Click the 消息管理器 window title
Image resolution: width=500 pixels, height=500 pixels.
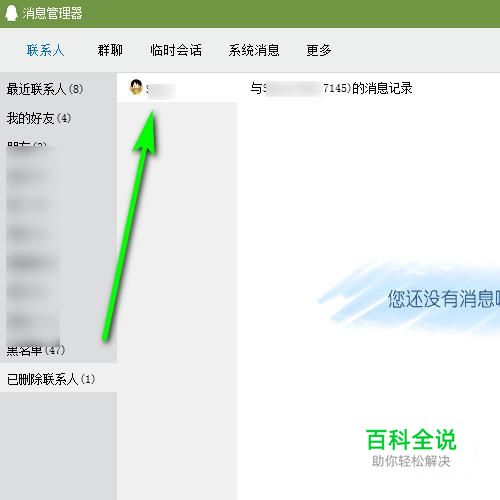[52, 13]
